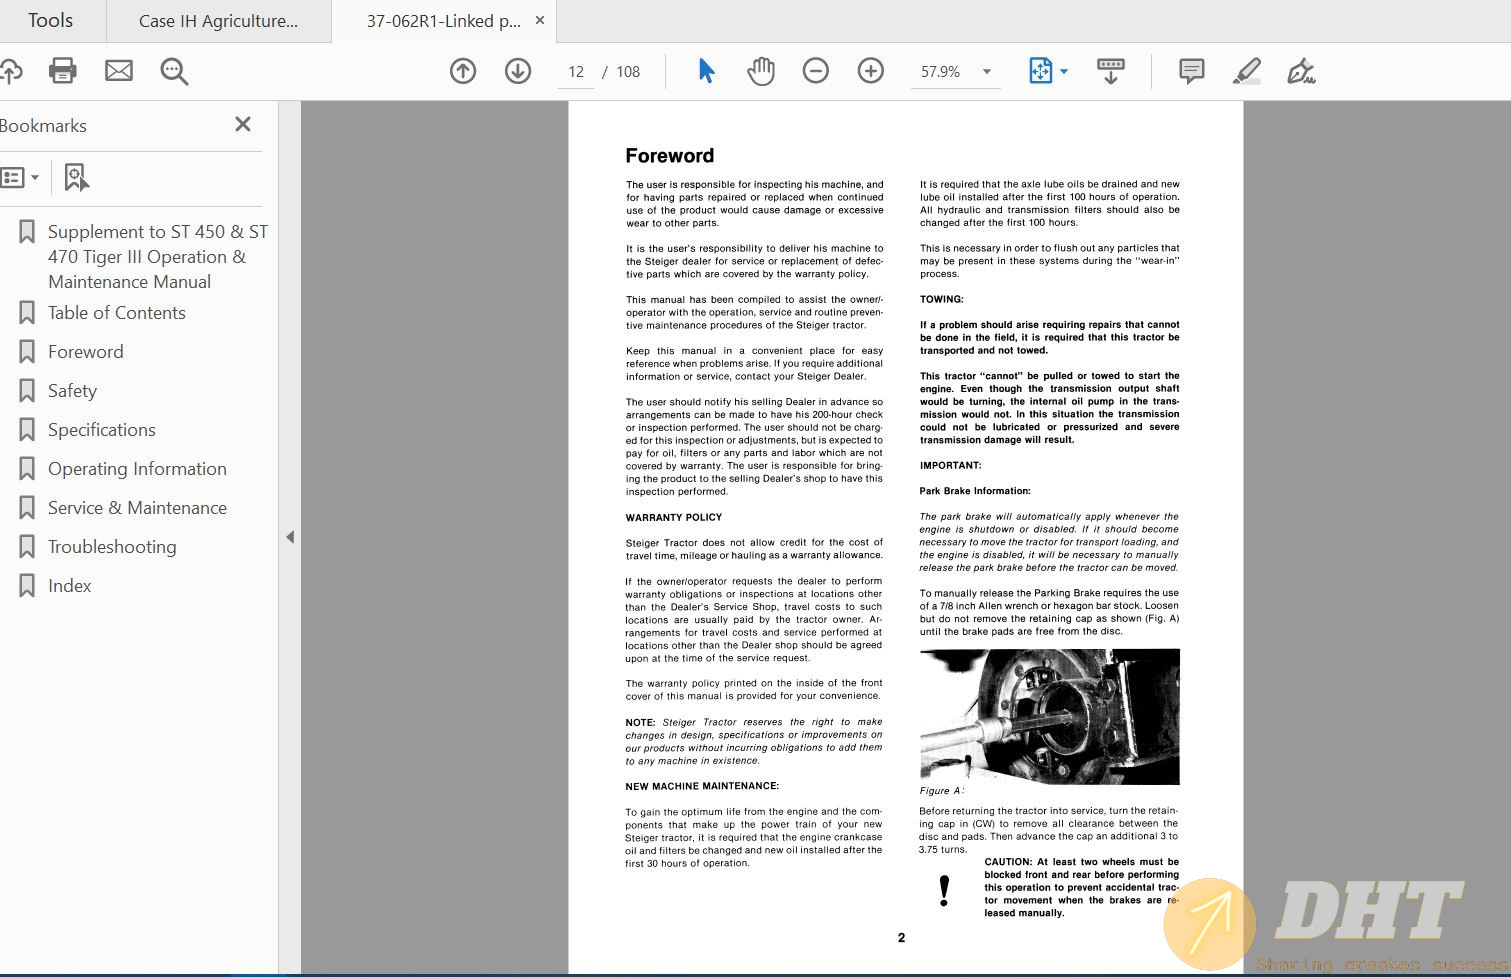Open the Safety bookmark
The width and height of the screenshot is (1511, 977).
[x=72, y=391]
